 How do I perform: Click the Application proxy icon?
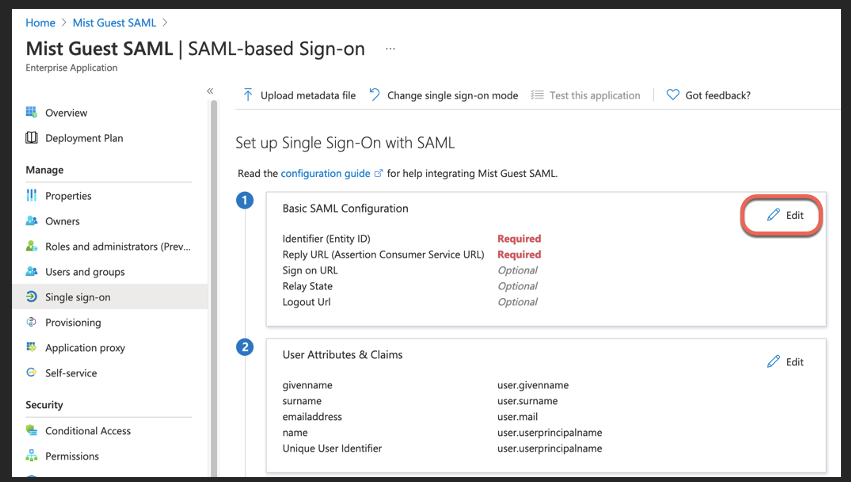pyautogui.click(x=31, y=348)
